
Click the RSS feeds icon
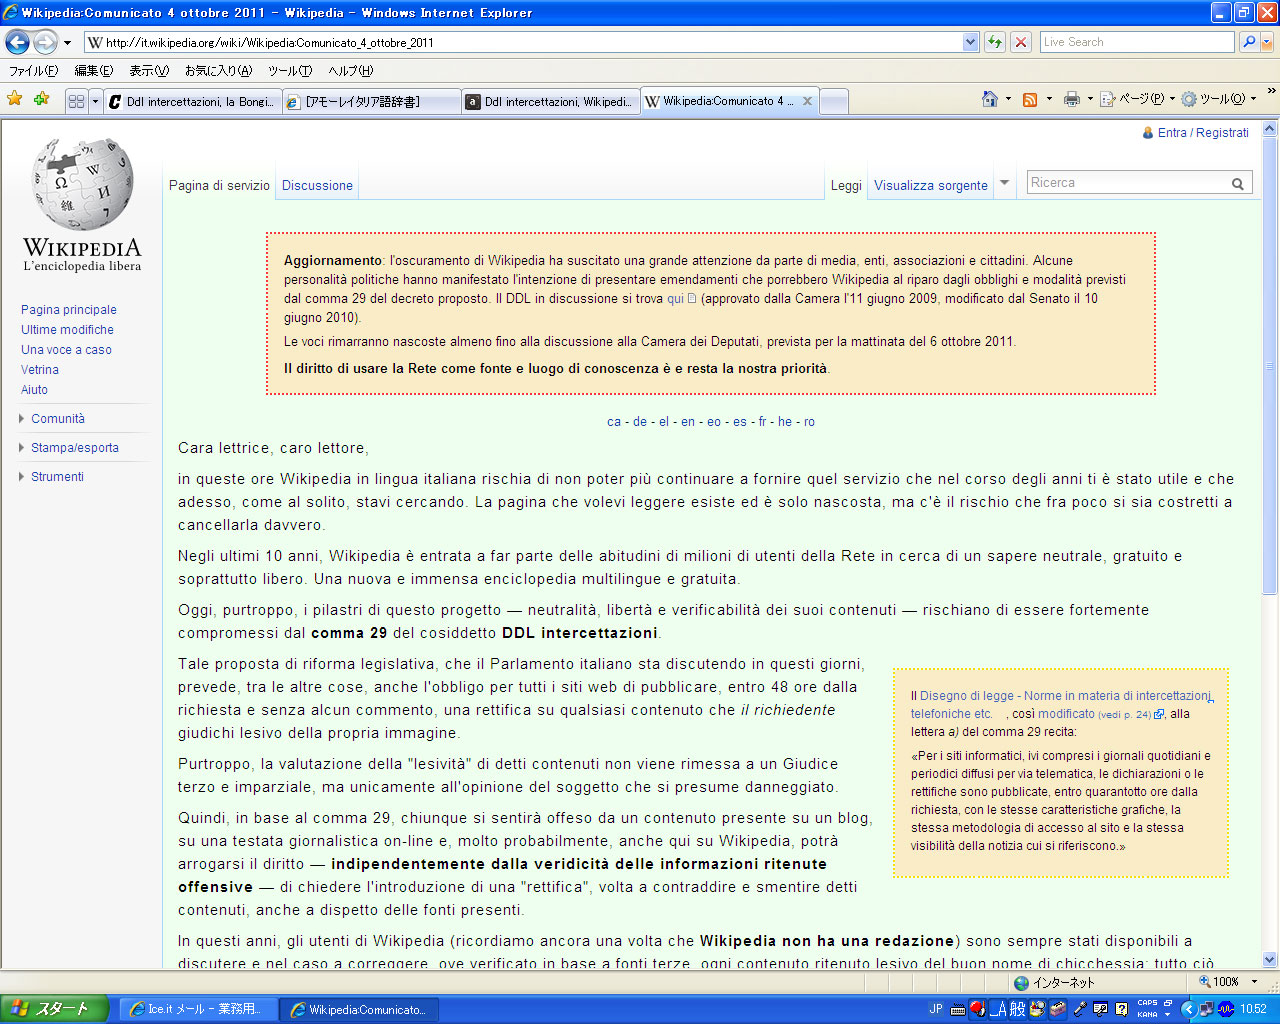point(1030,99)
